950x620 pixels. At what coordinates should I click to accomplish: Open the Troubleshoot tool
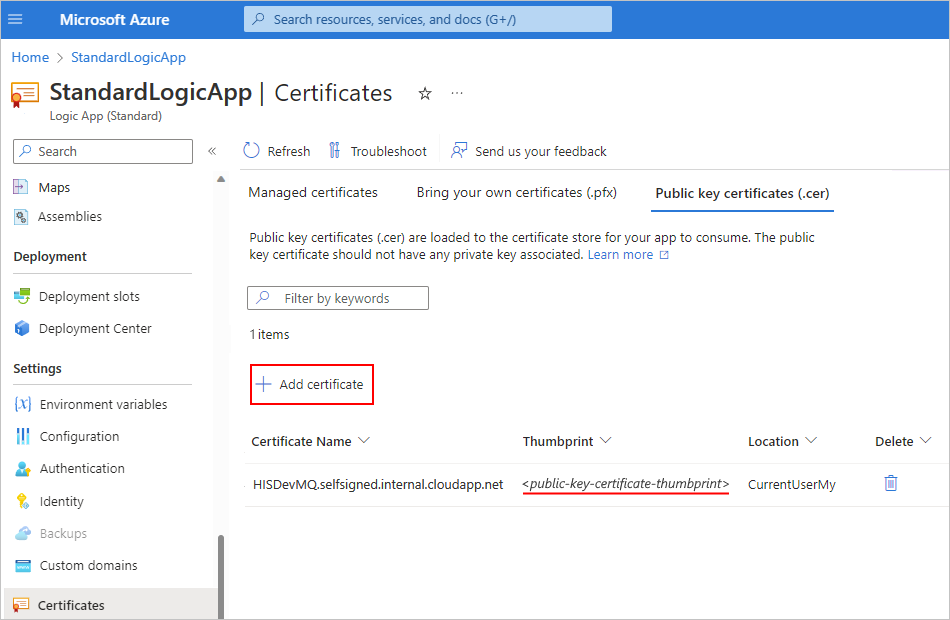pos(378,151)
